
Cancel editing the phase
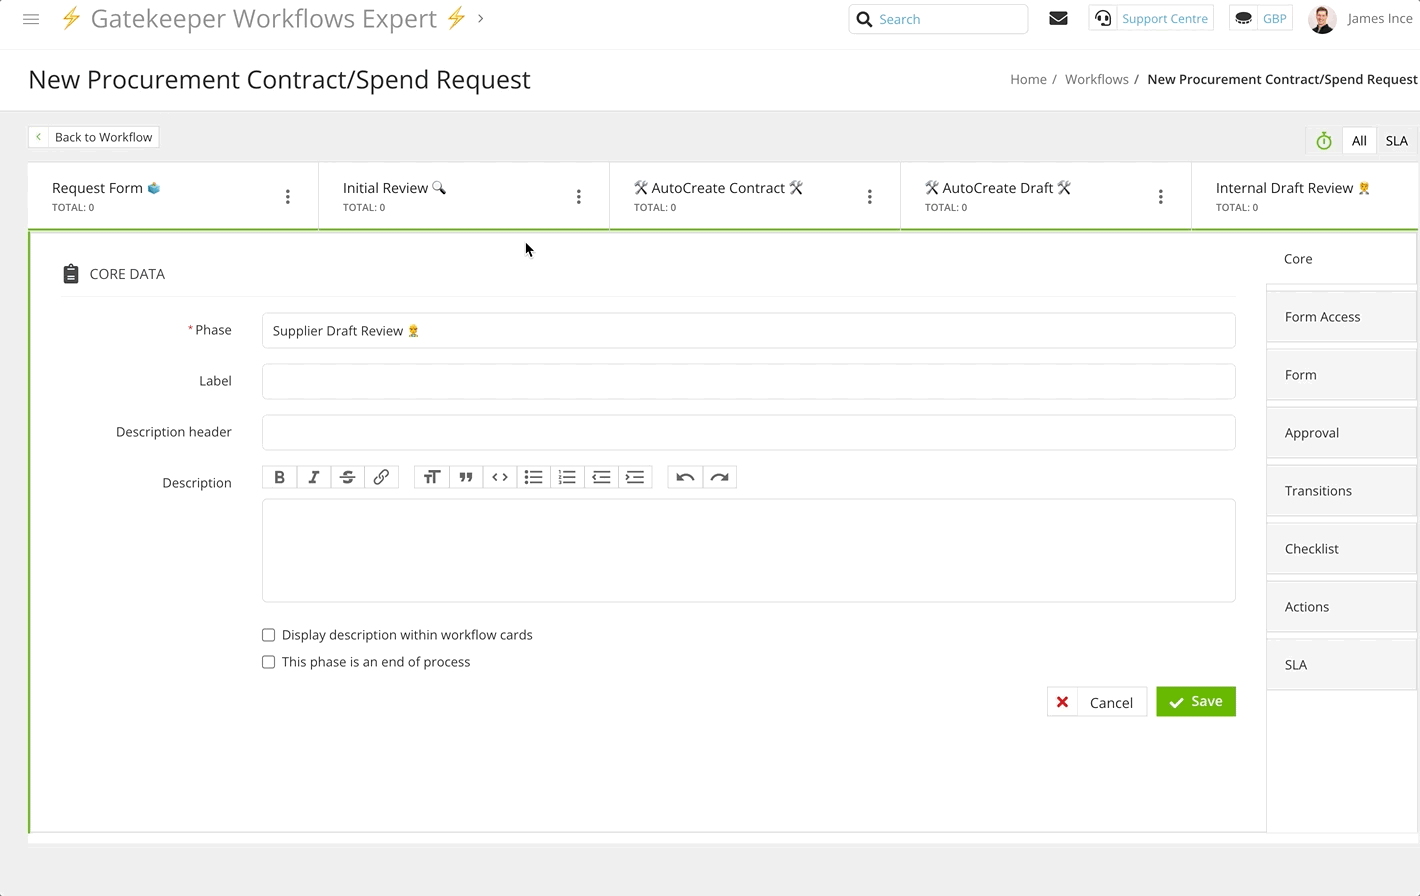[1097, 702]
